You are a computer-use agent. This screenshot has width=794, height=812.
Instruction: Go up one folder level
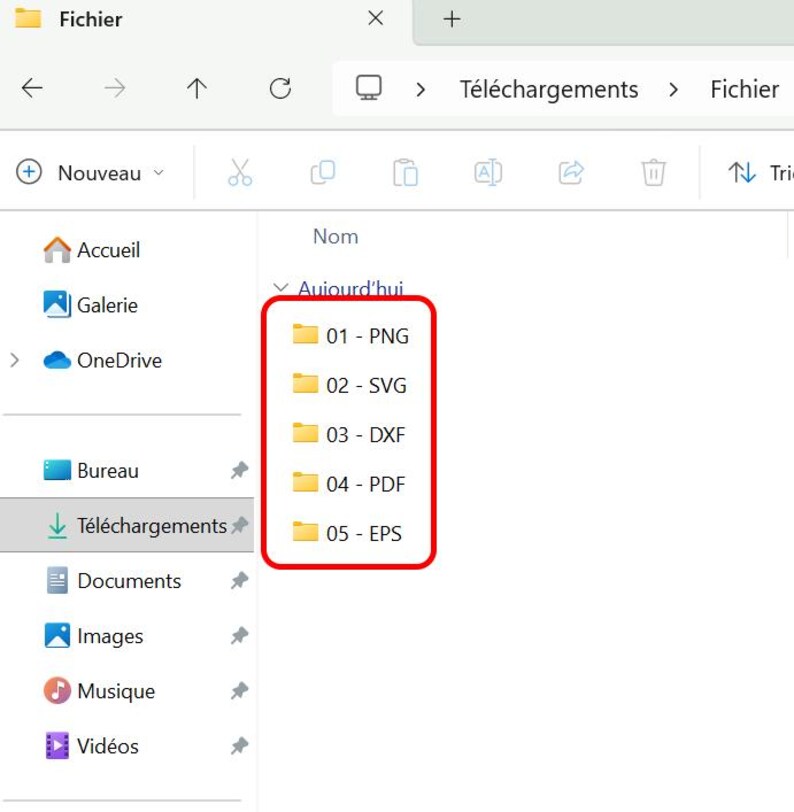click(x=197, y=88)
